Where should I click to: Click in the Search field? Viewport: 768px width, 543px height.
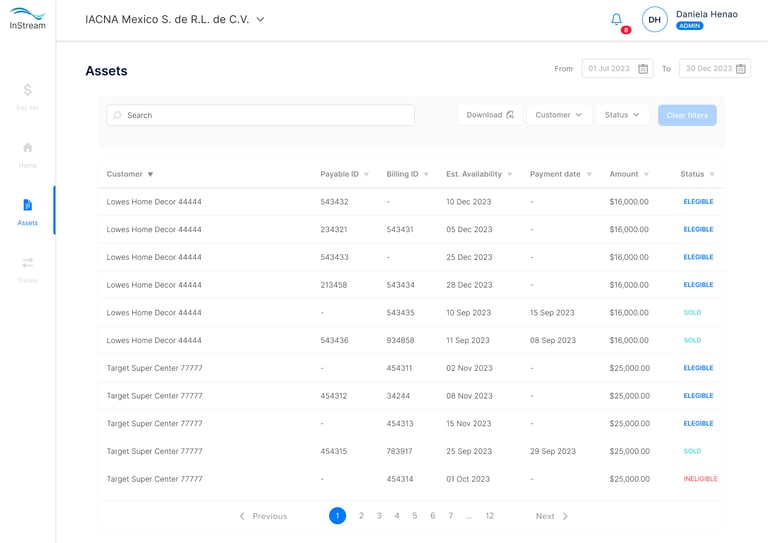click(x=261, y=115)
